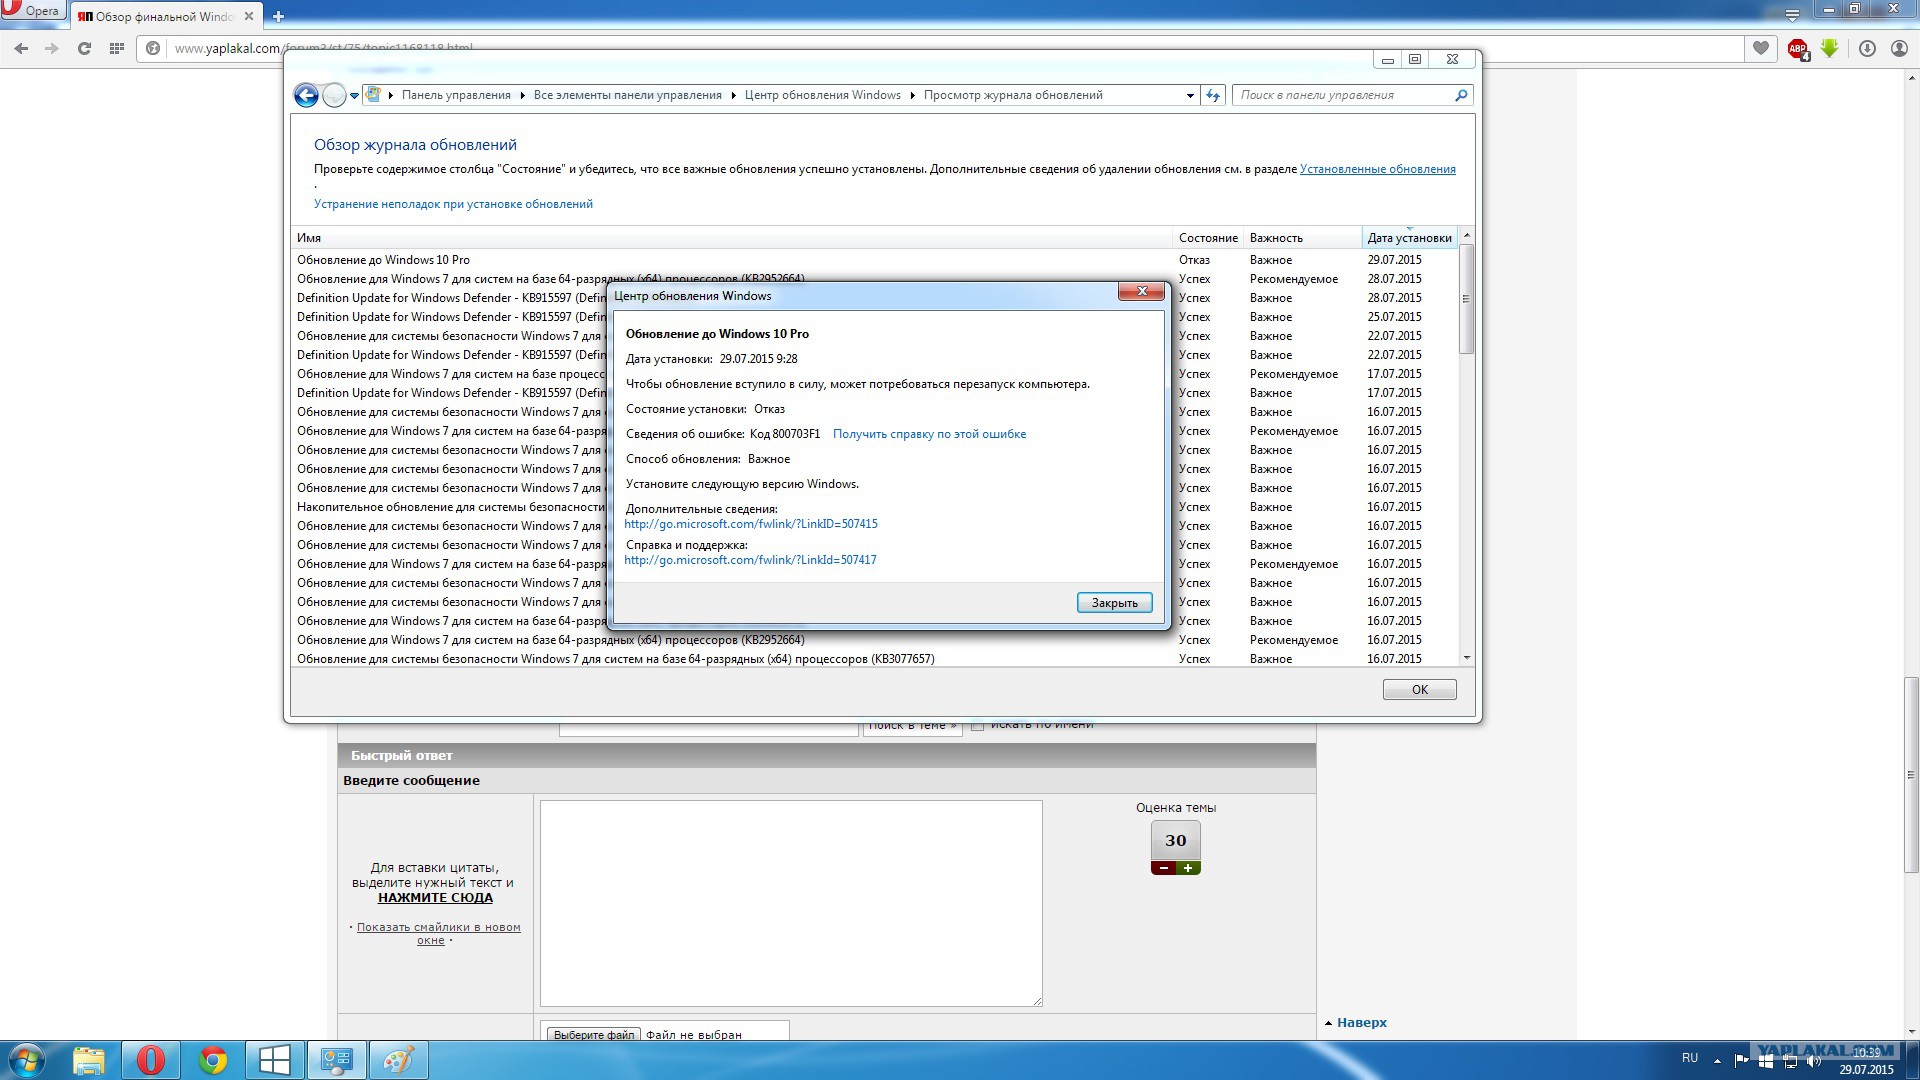The width and height of the screenshot is (1920, 1080).
Task: Refresh the Control Panel address bar
Action: [x=1213, y=95]
